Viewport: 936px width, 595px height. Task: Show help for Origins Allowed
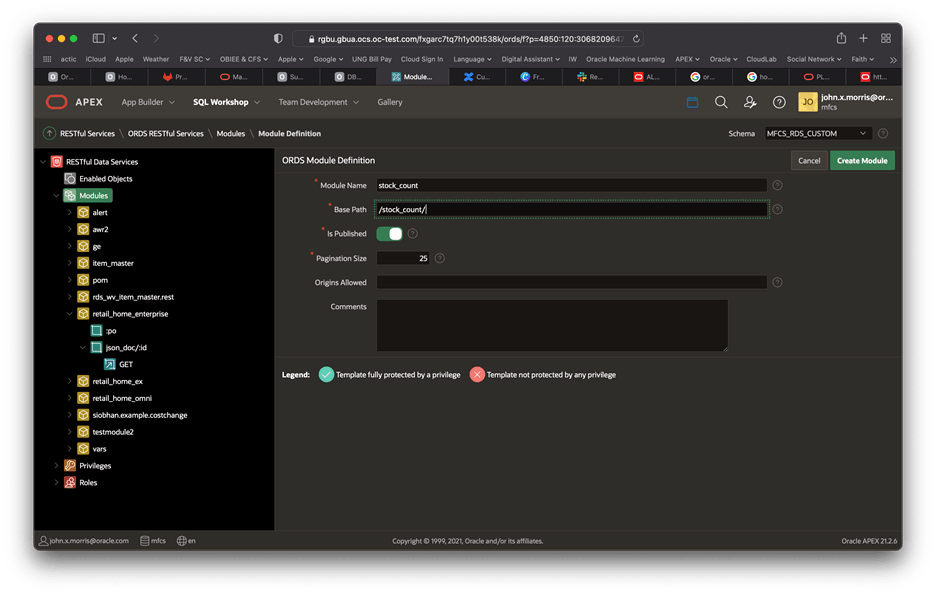[777, 282]
